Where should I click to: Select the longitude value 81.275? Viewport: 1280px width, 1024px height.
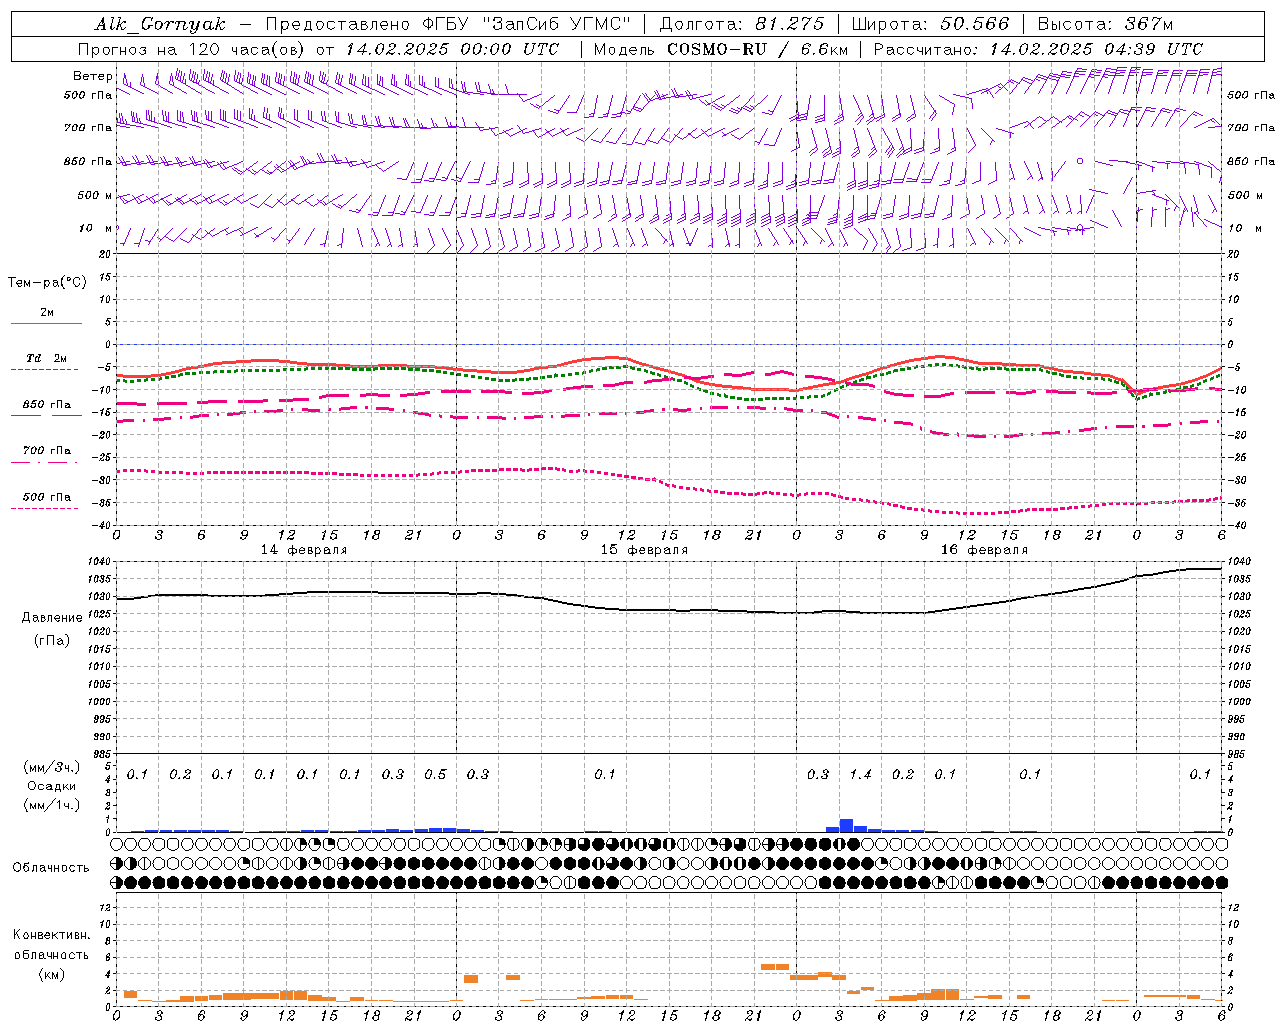point(790,24)
